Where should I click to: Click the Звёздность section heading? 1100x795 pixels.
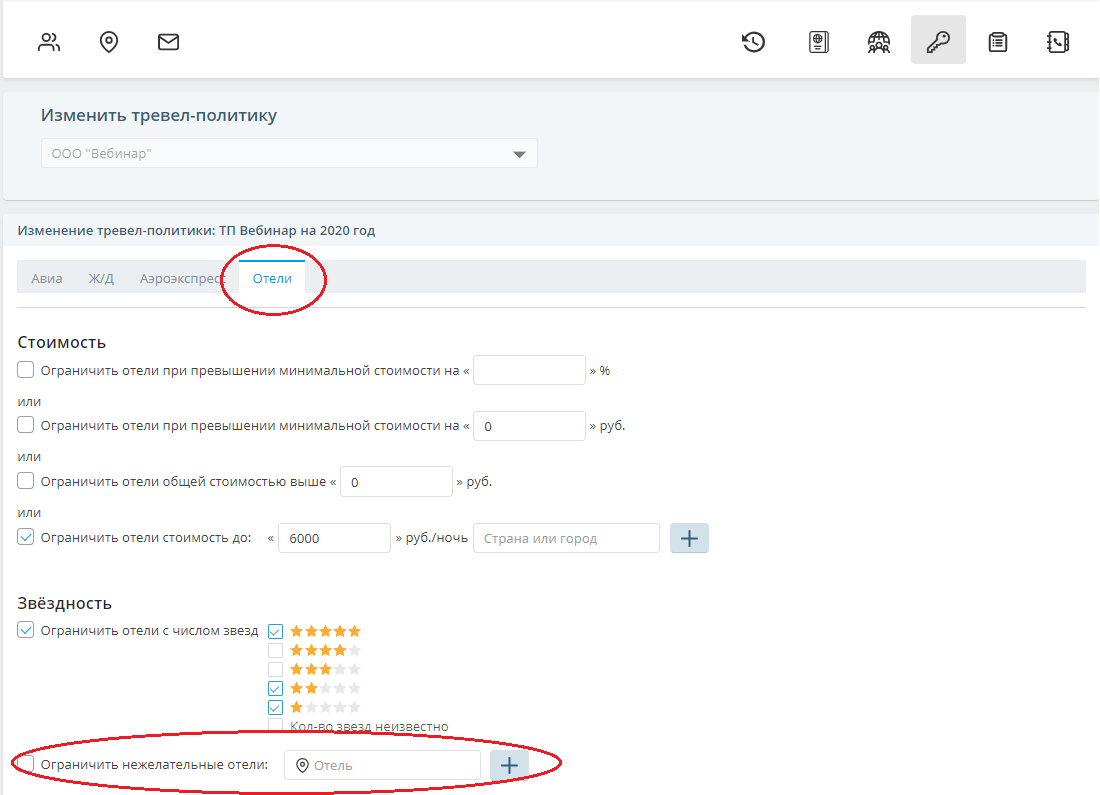click(x=65, y=603)
